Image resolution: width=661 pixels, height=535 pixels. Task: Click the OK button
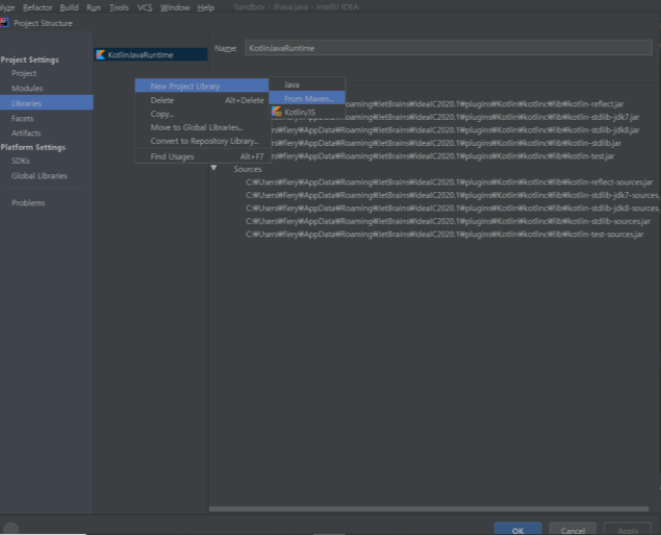(518, 529)
